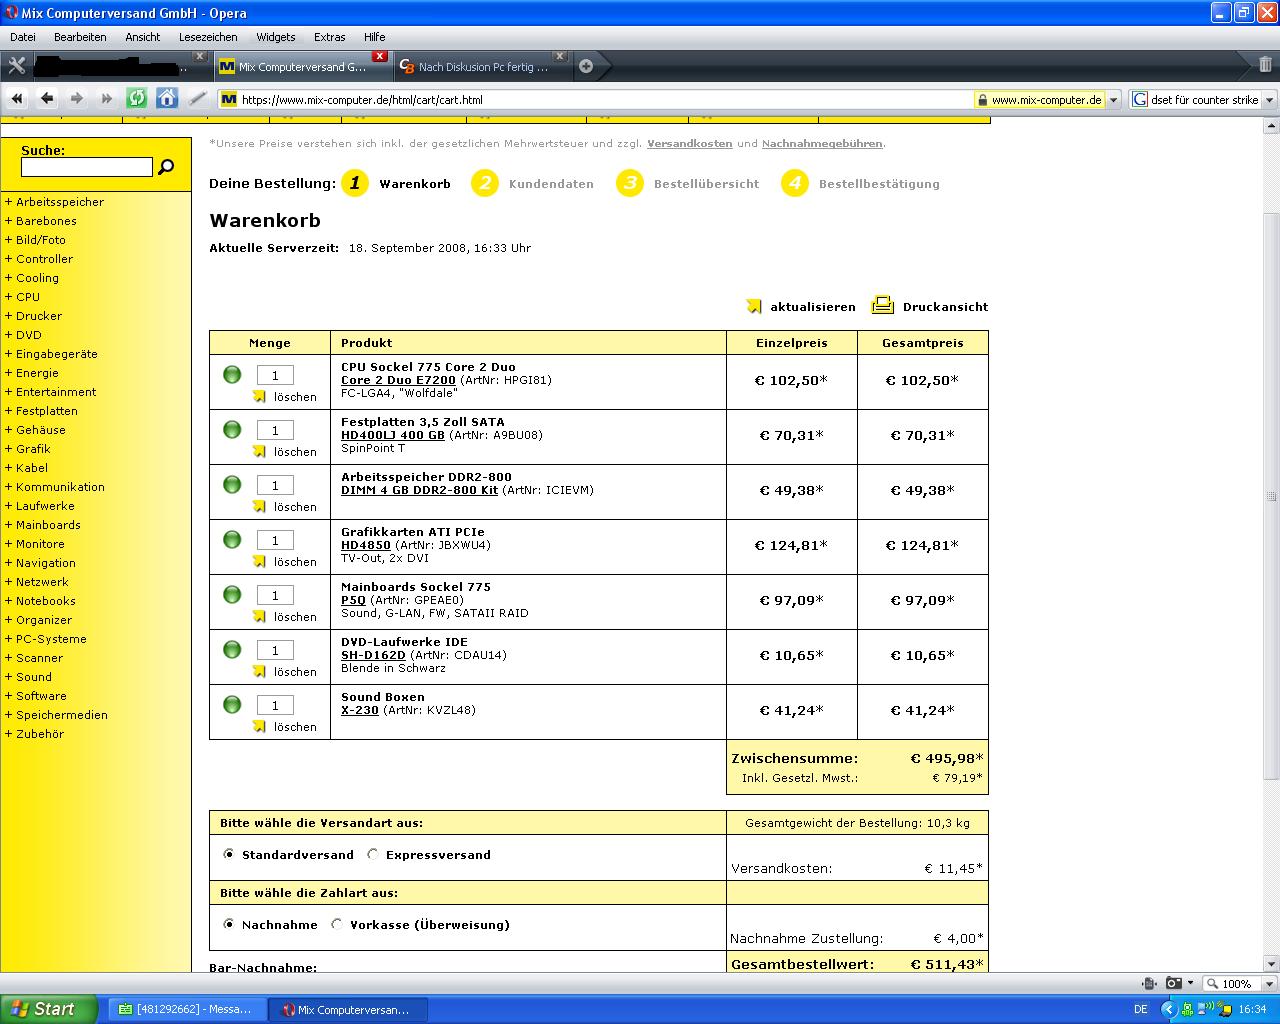Click green availability dot for Core 2 Duo E7200

pos(232,374)
